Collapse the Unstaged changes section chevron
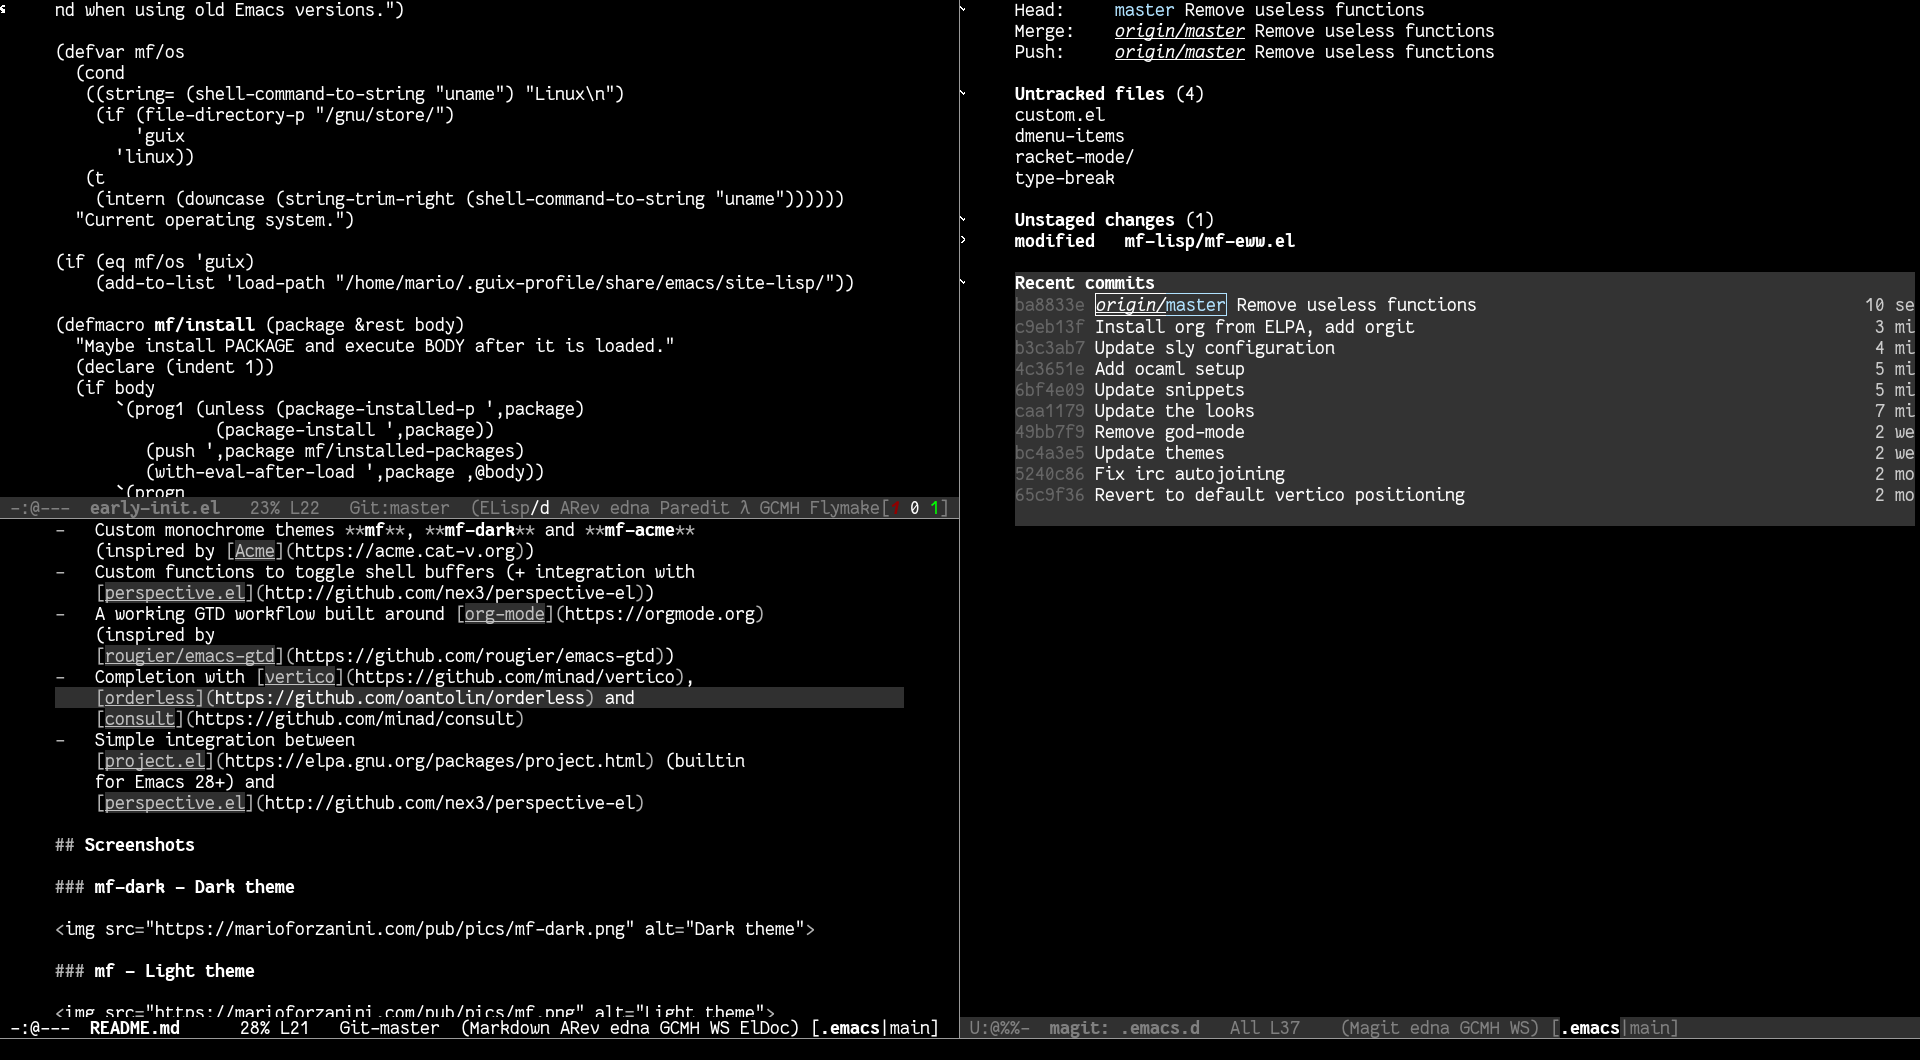This screenshot has width=1920, height=1060. [963, 220]
